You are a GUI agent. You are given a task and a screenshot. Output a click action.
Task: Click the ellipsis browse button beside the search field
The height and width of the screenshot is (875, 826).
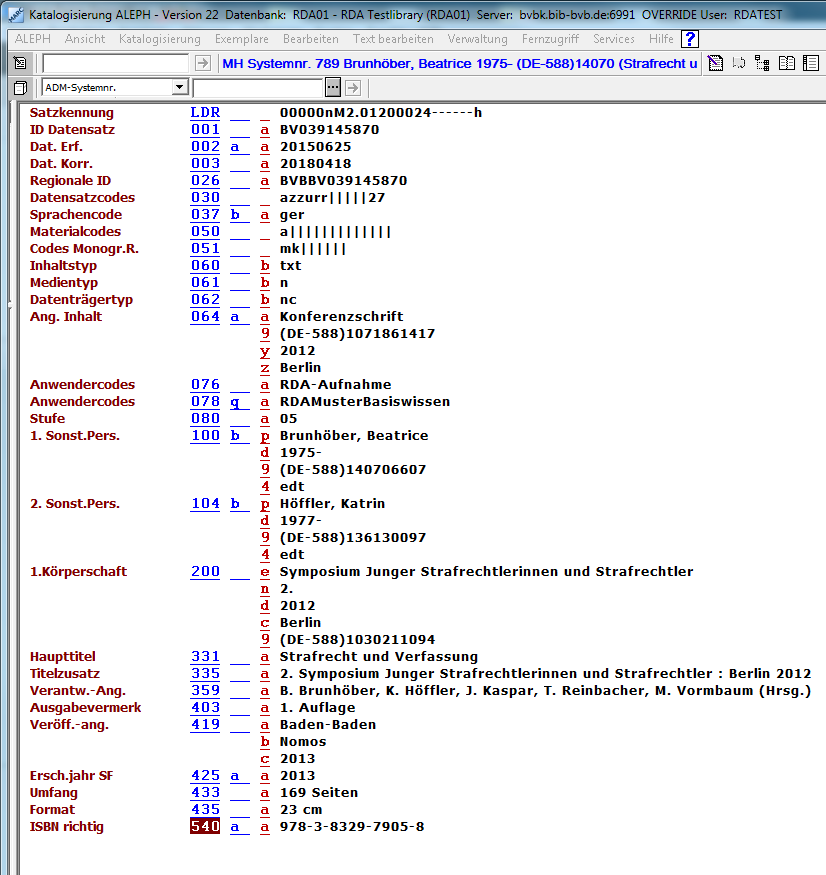[x=333, y=88]
